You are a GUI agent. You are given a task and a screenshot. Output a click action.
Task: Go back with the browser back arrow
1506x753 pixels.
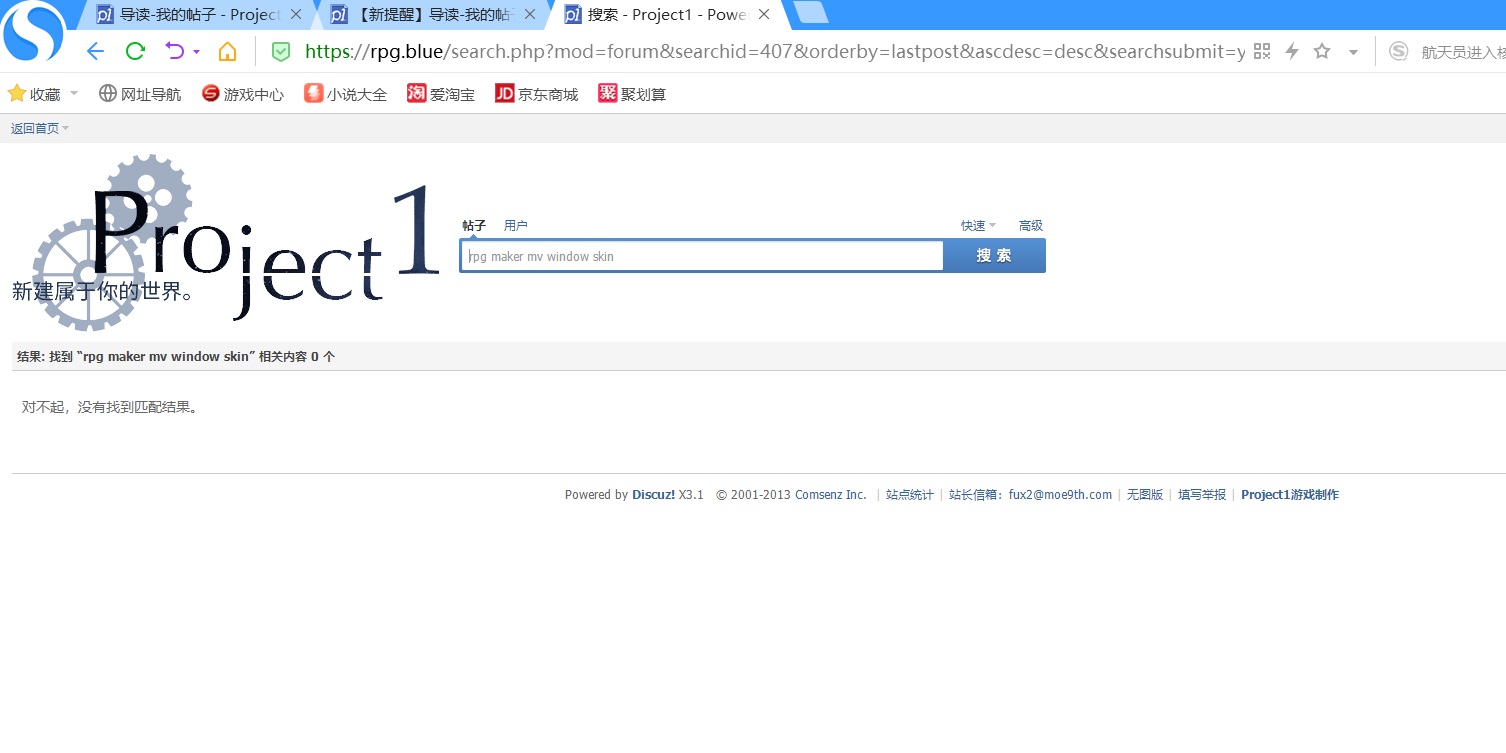tap(95, 52)
